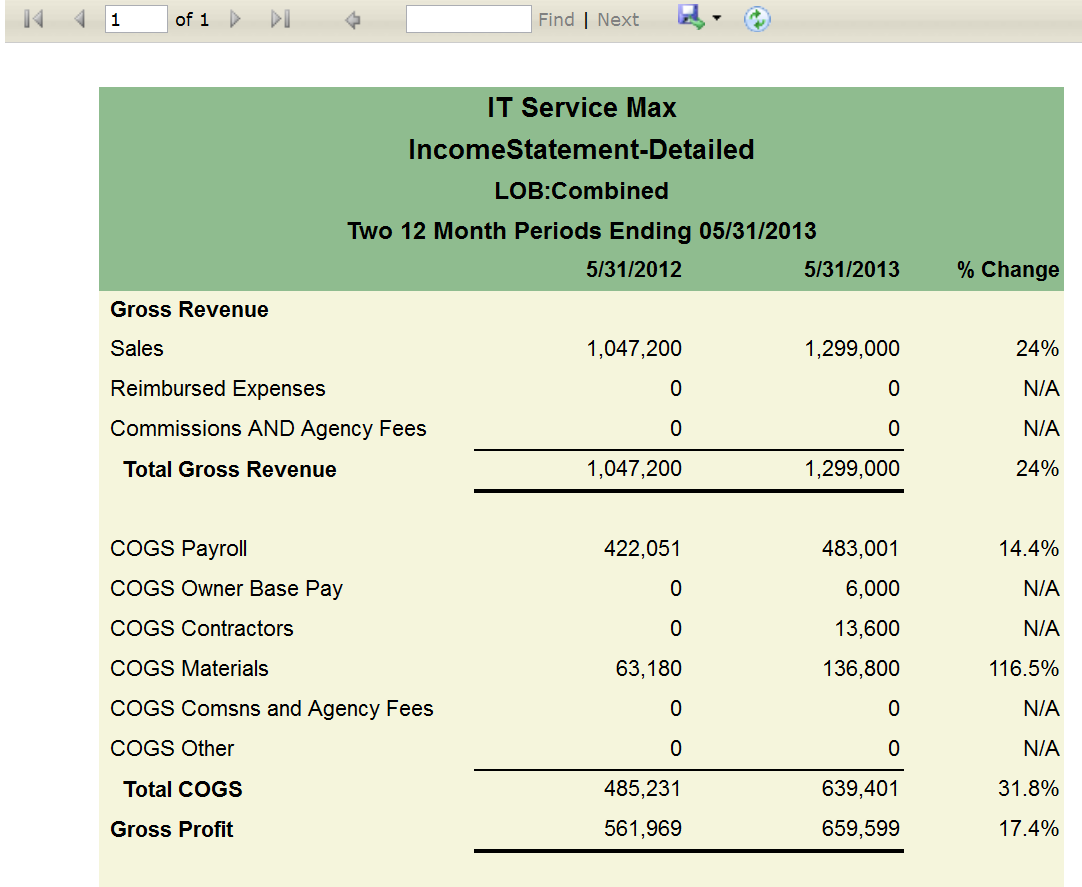Jump to the last page of report

(x=280, y=19)
